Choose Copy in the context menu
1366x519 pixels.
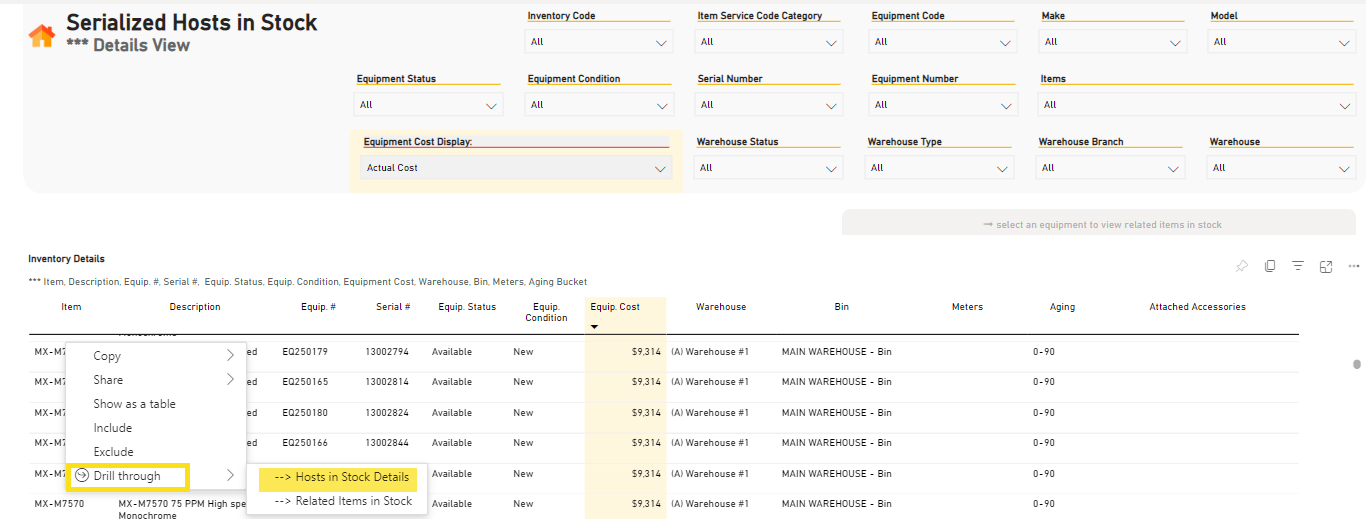[x=156, y=356]
